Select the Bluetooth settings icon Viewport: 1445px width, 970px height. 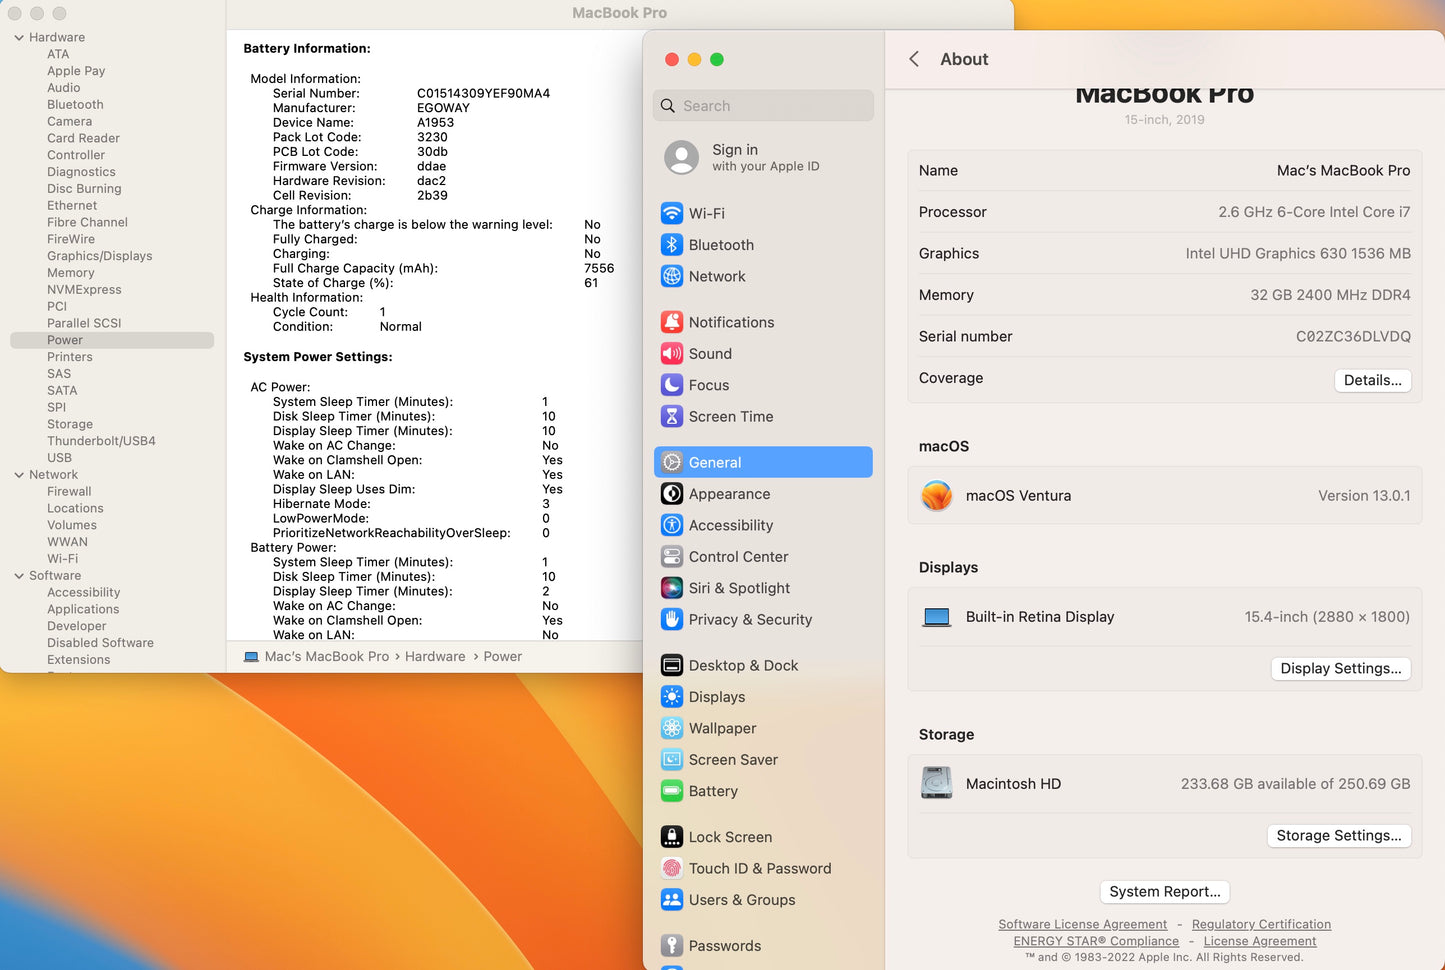[x=720, y=245]
